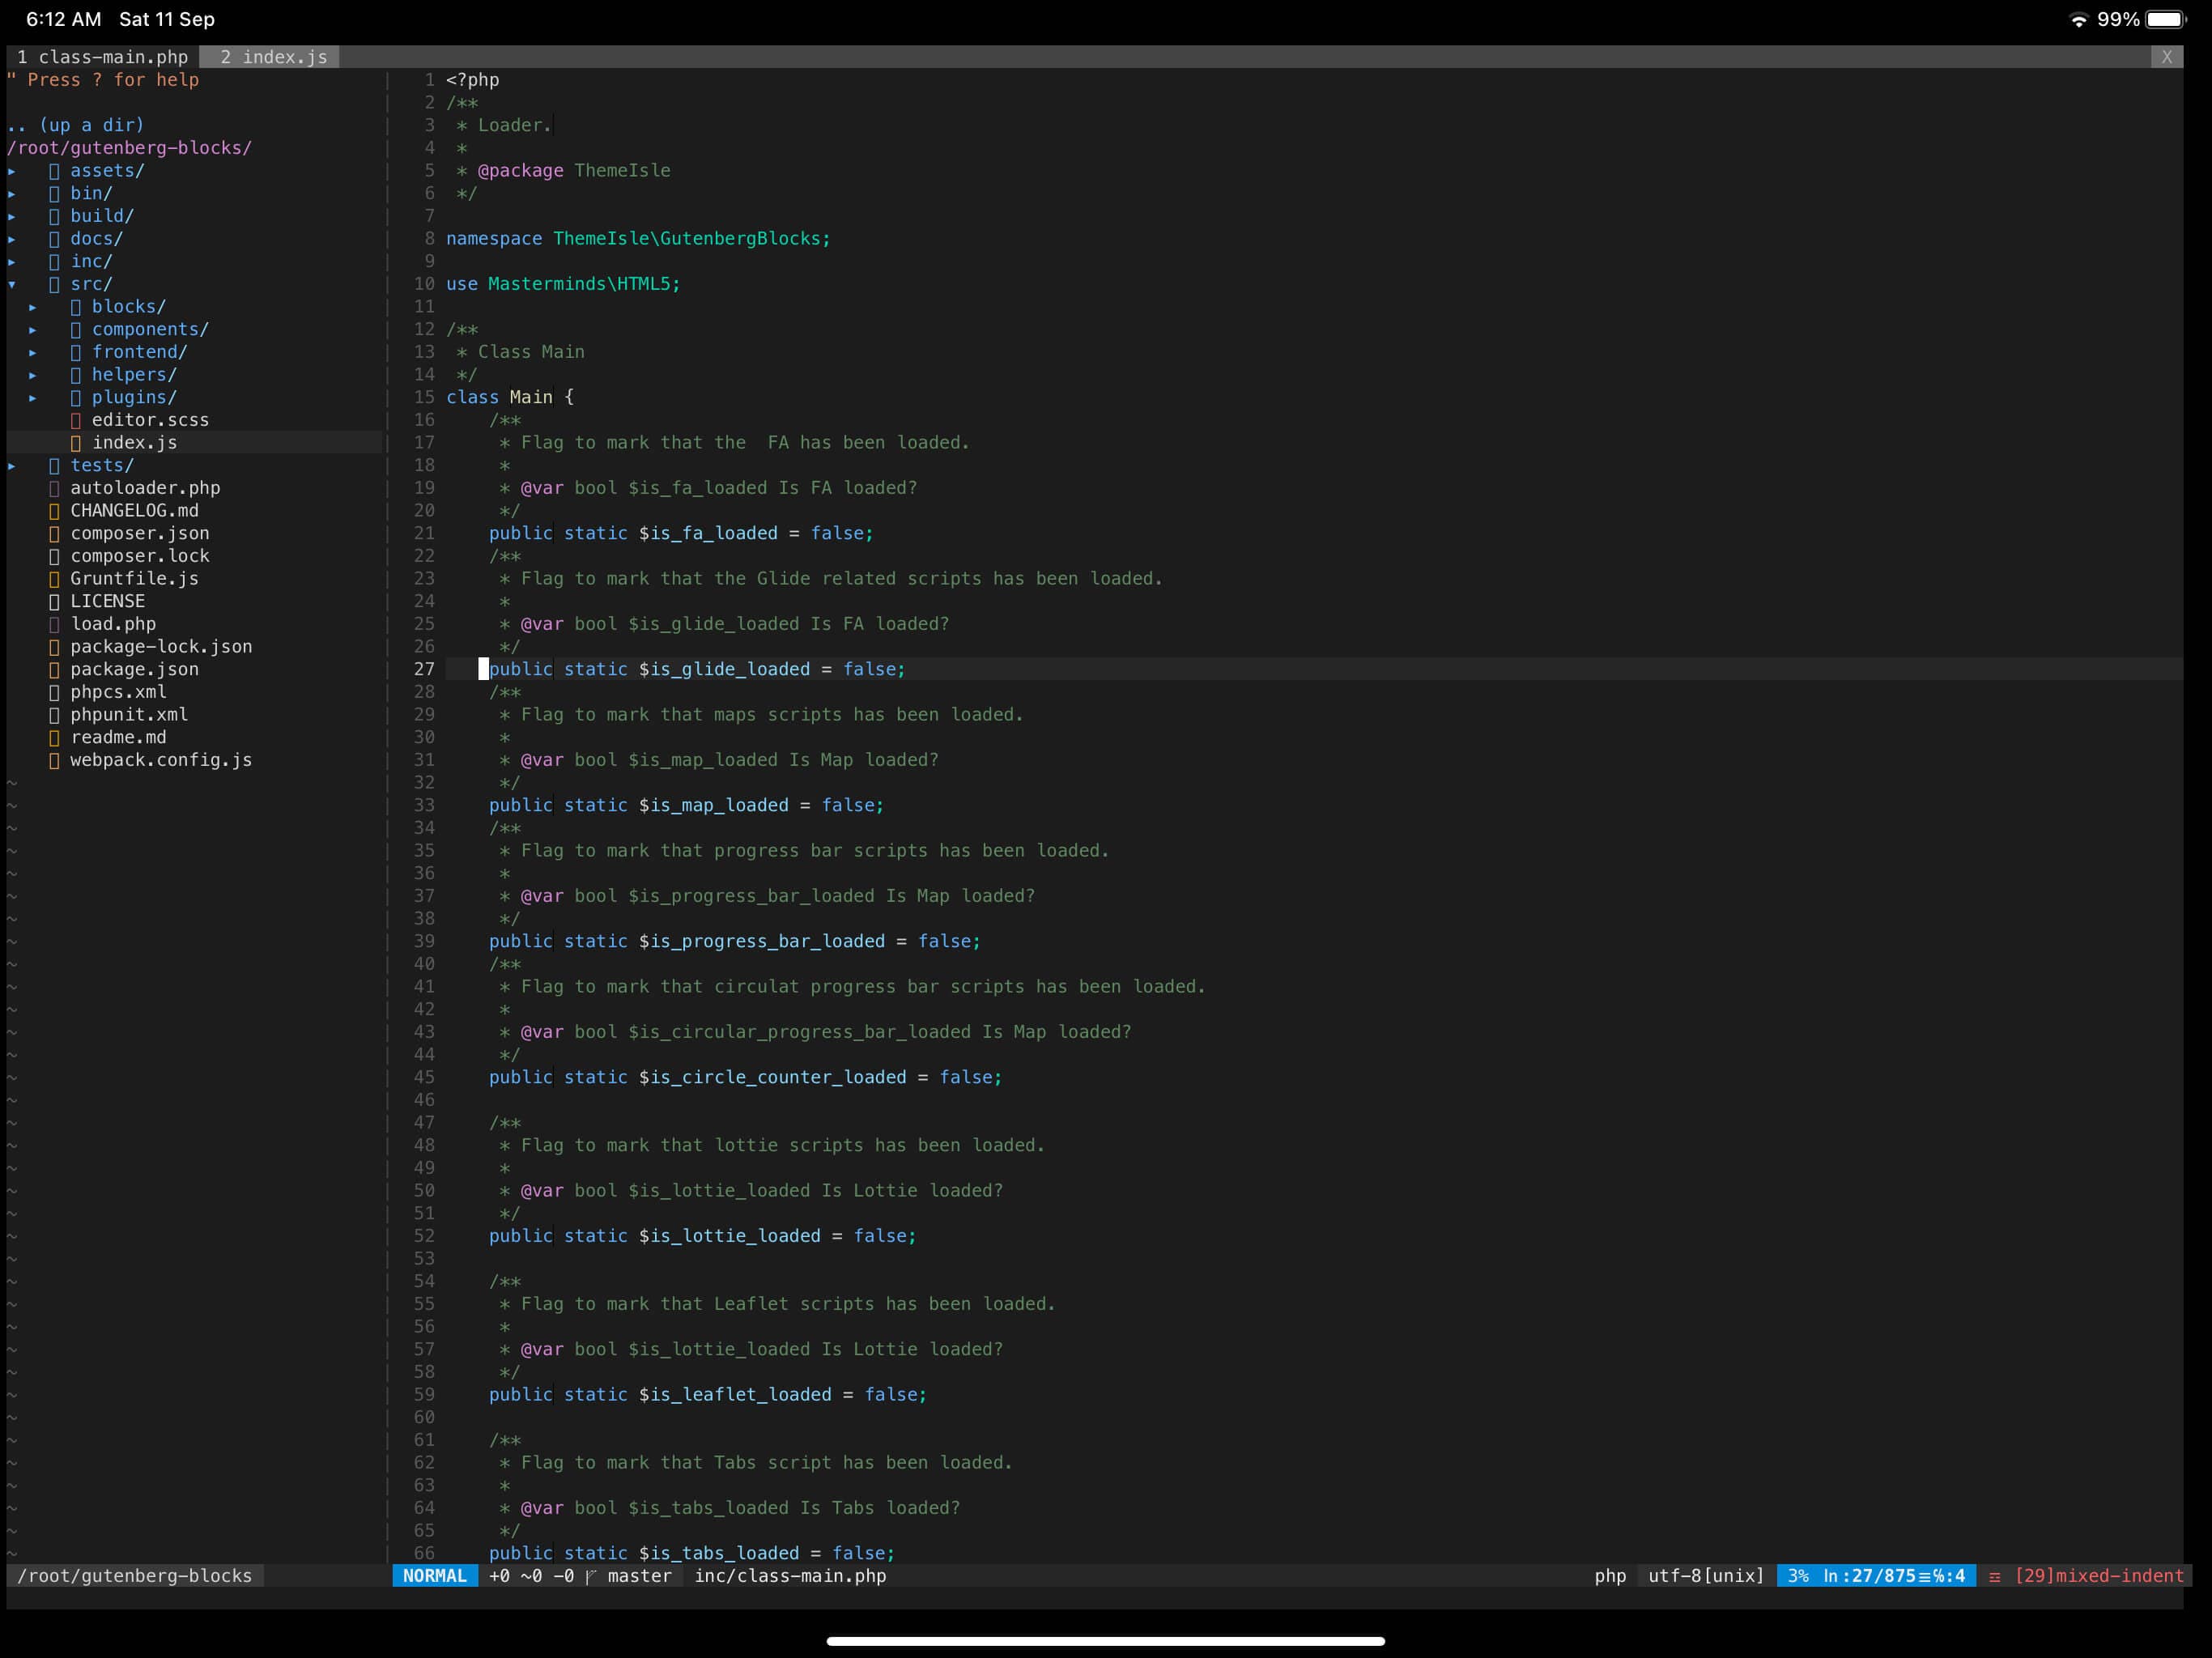2212x1658 pixels.
Task: Click the file icon beside package.json
Action: click(x=56, y=669)
